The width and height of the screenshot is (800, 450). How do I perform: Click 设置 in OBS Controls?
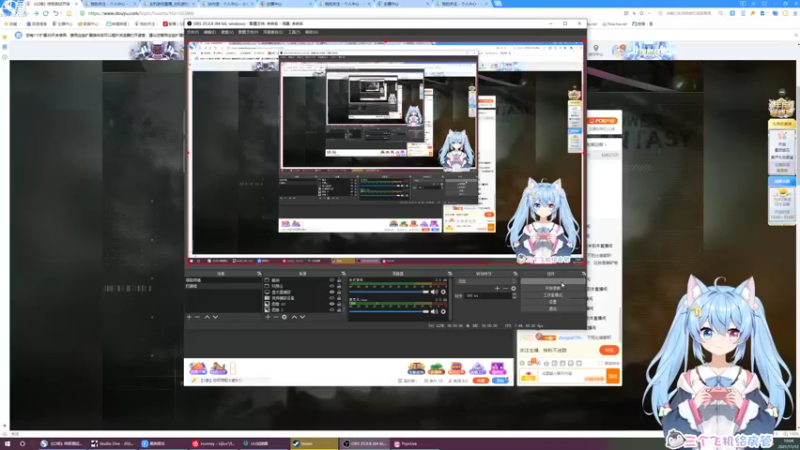click(553, 302)
